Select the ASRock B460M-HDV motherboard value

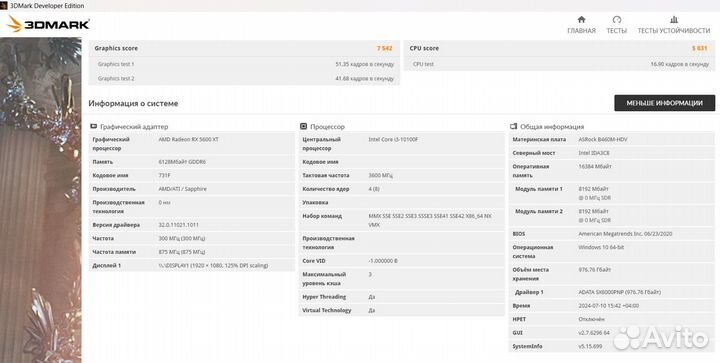click(x=602, y=140)
